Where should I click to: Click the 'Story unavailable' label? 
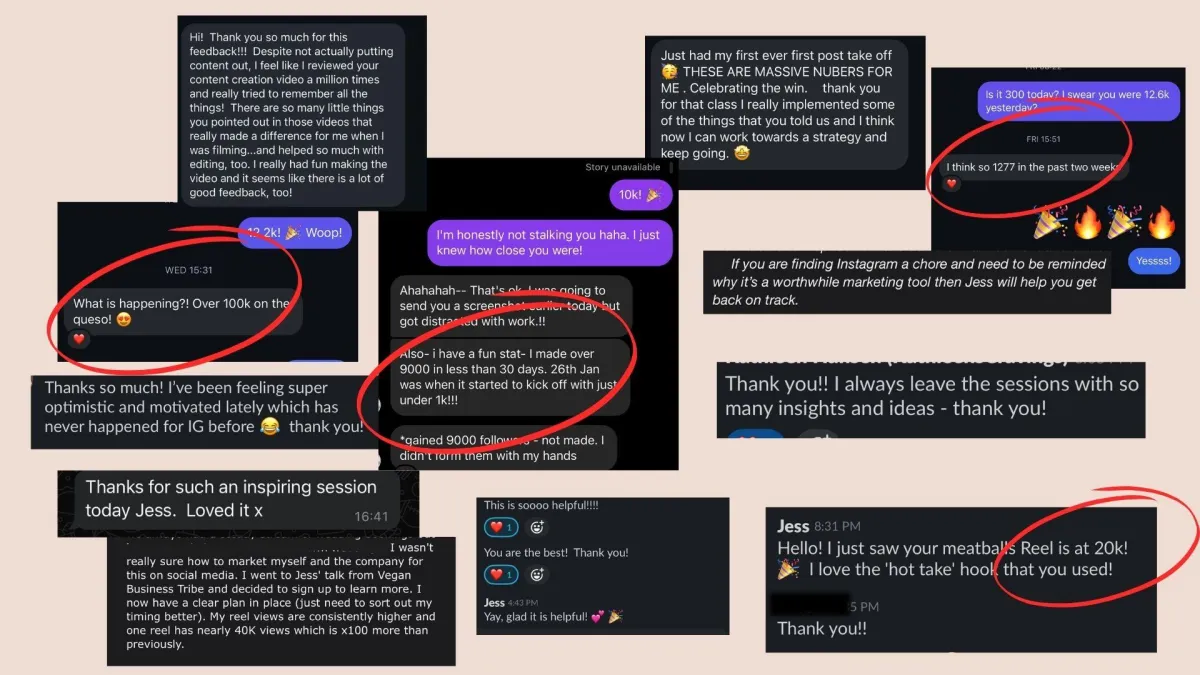[623, 167]
